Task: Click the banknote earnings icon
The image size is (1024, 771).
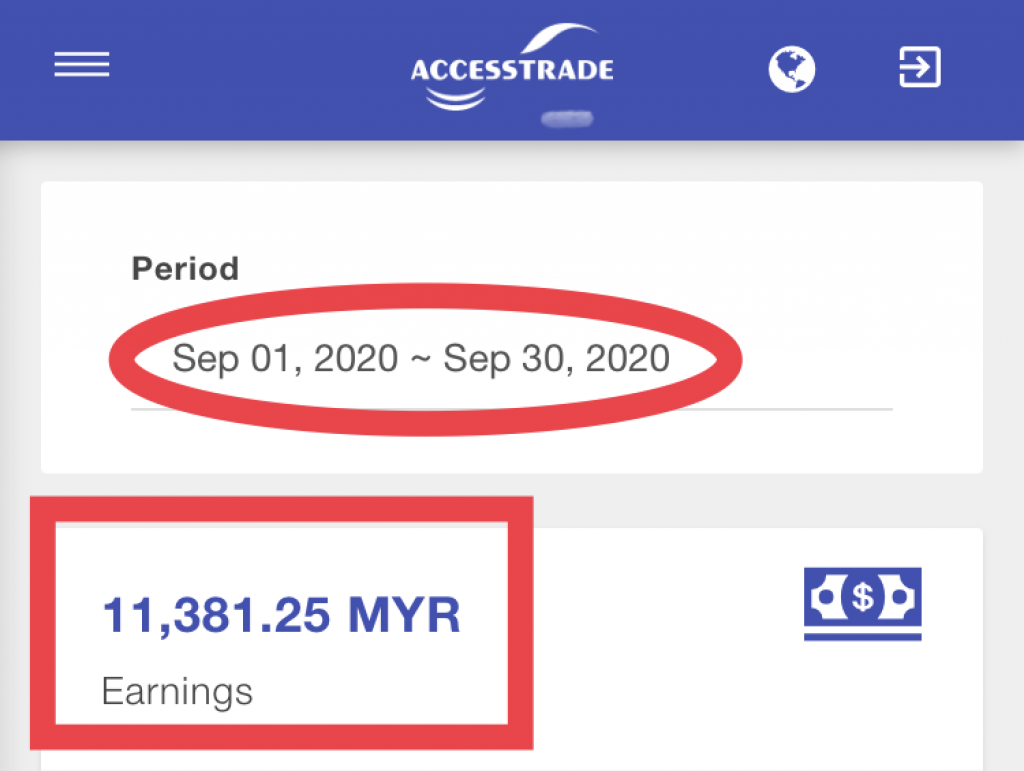Action: [x=863, y=604]
